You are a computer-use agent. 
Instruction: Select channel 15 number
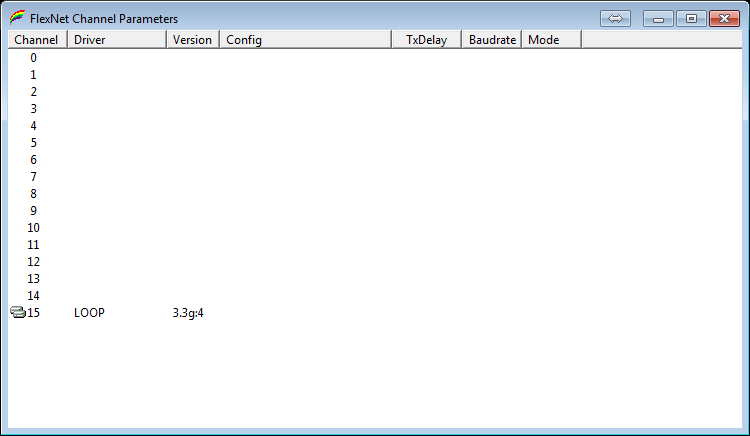click(x=33, y=313)
